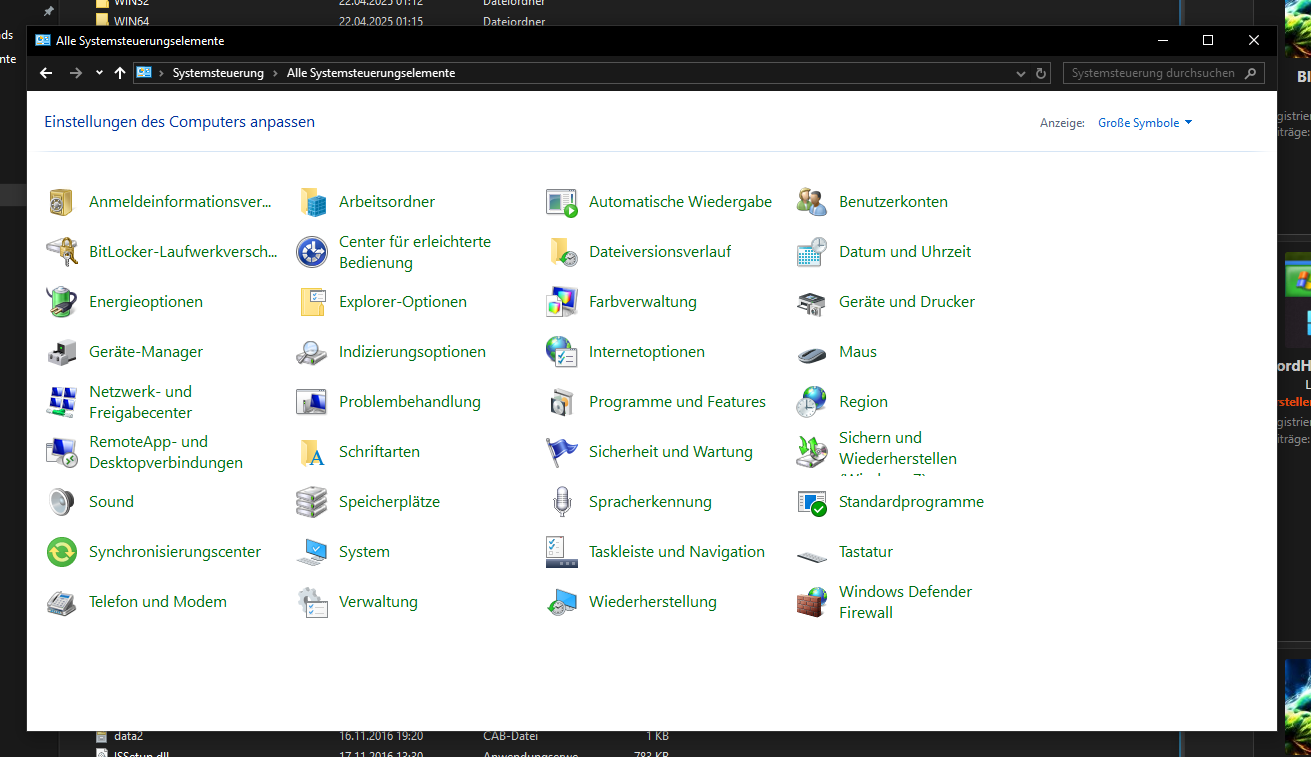Open the Geräte und Drucker icon

(812, 302)
